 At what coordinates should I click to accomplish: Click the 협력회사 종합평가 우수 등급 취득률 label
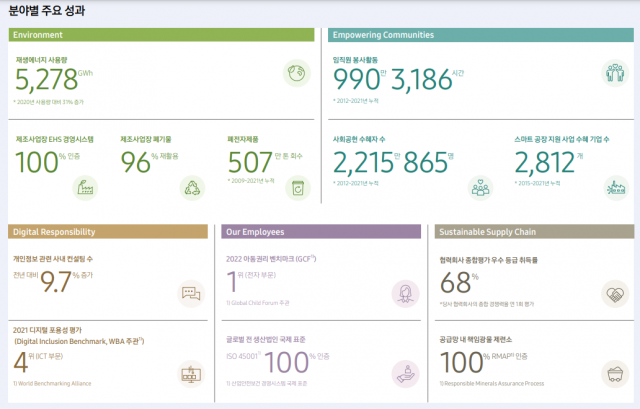pos(489,260)
